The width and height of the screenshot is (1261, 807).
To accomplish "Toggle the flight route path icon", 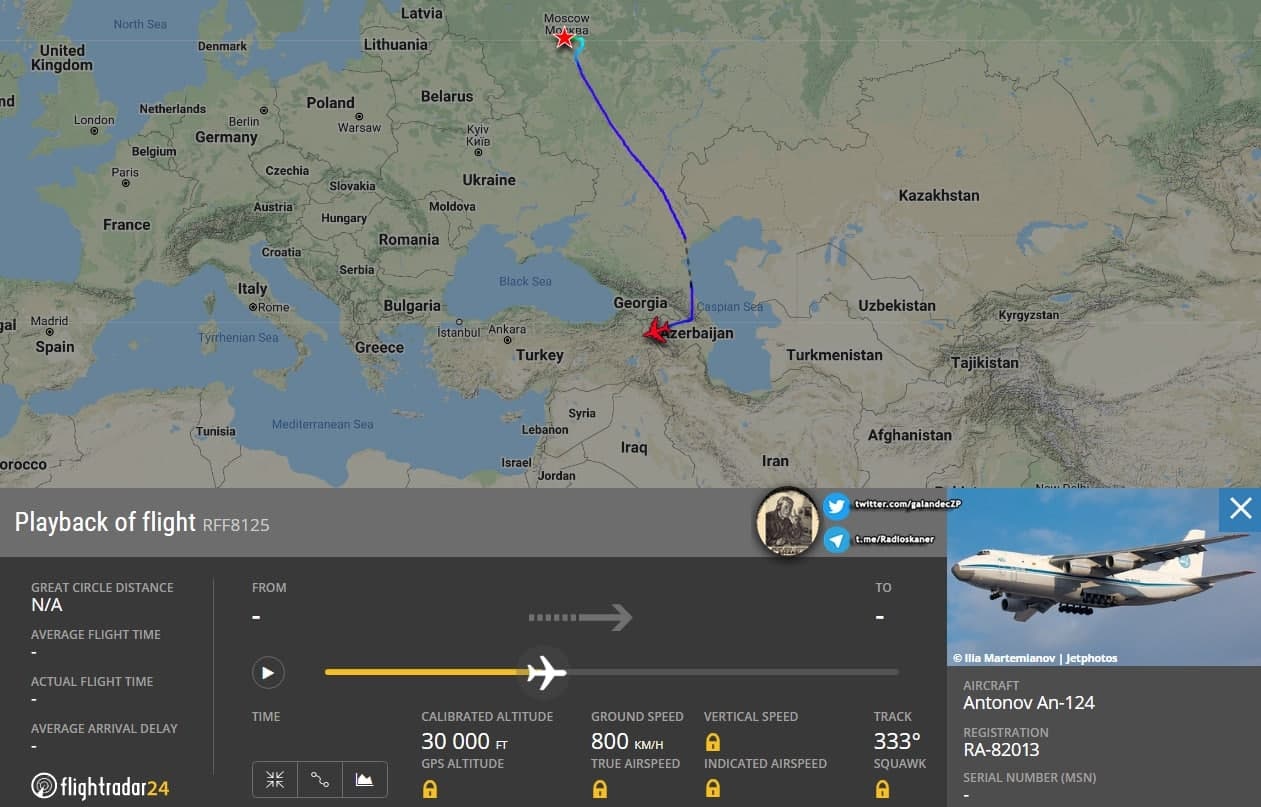I will pyautogui.click(x=320, y=780).
